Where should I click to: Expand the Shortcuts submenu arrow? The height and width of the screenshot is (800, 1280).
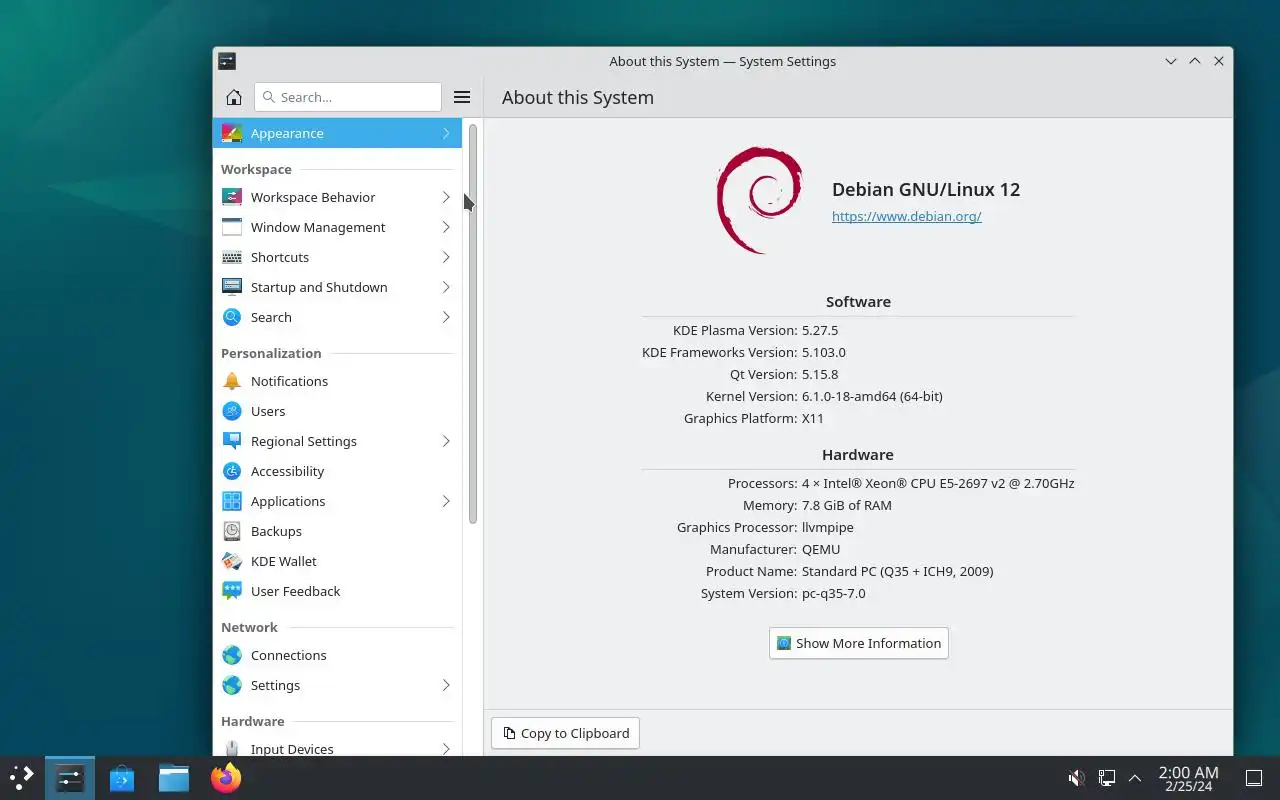point(446,257)
